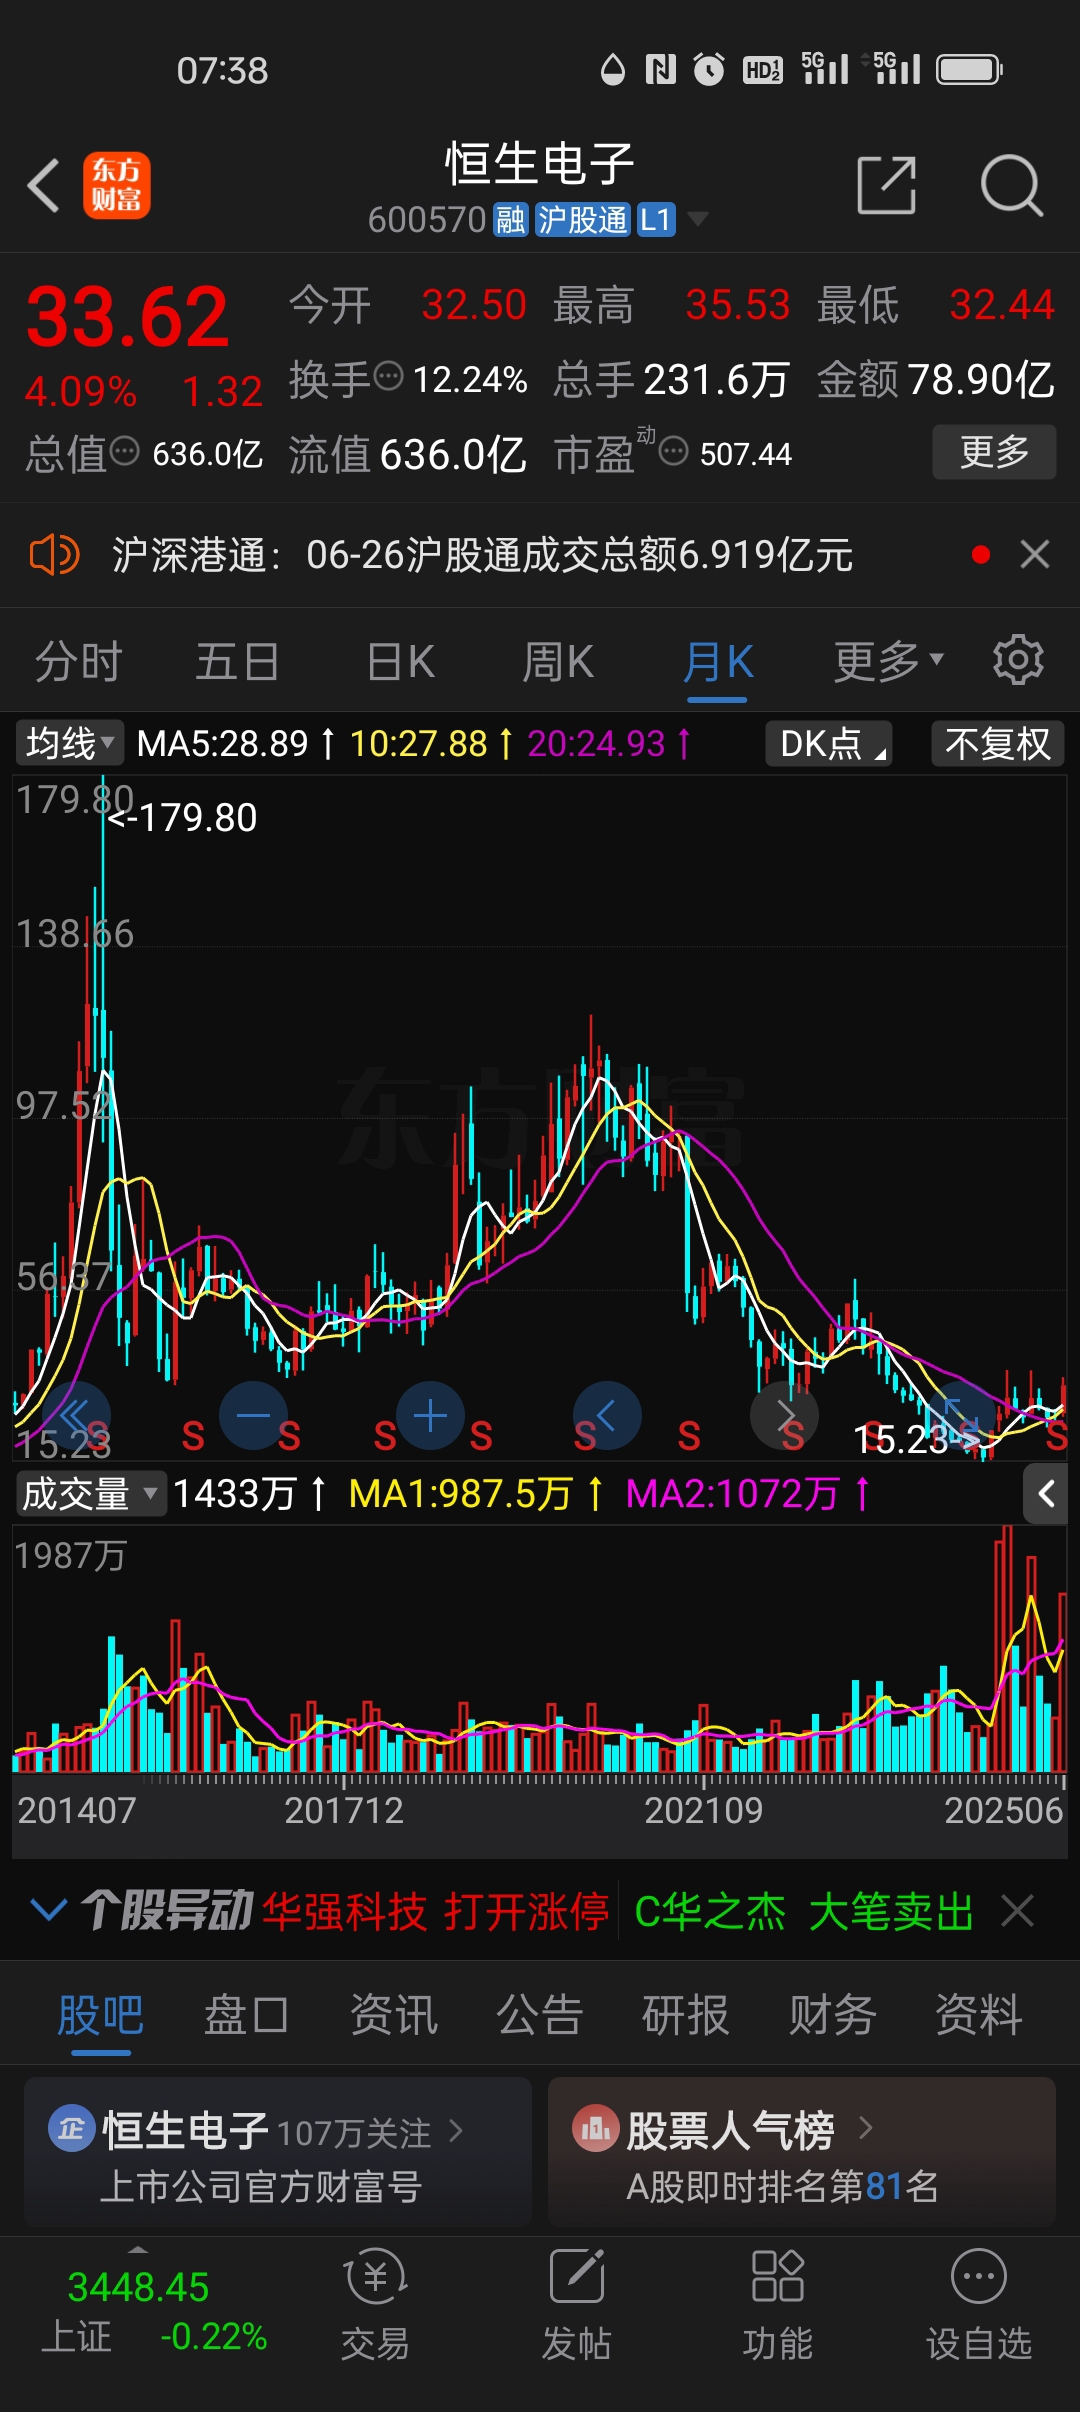This screenshot has width=1080, height=2412.
Task: Show info icon next to 总值
Action: click(124, 451)
